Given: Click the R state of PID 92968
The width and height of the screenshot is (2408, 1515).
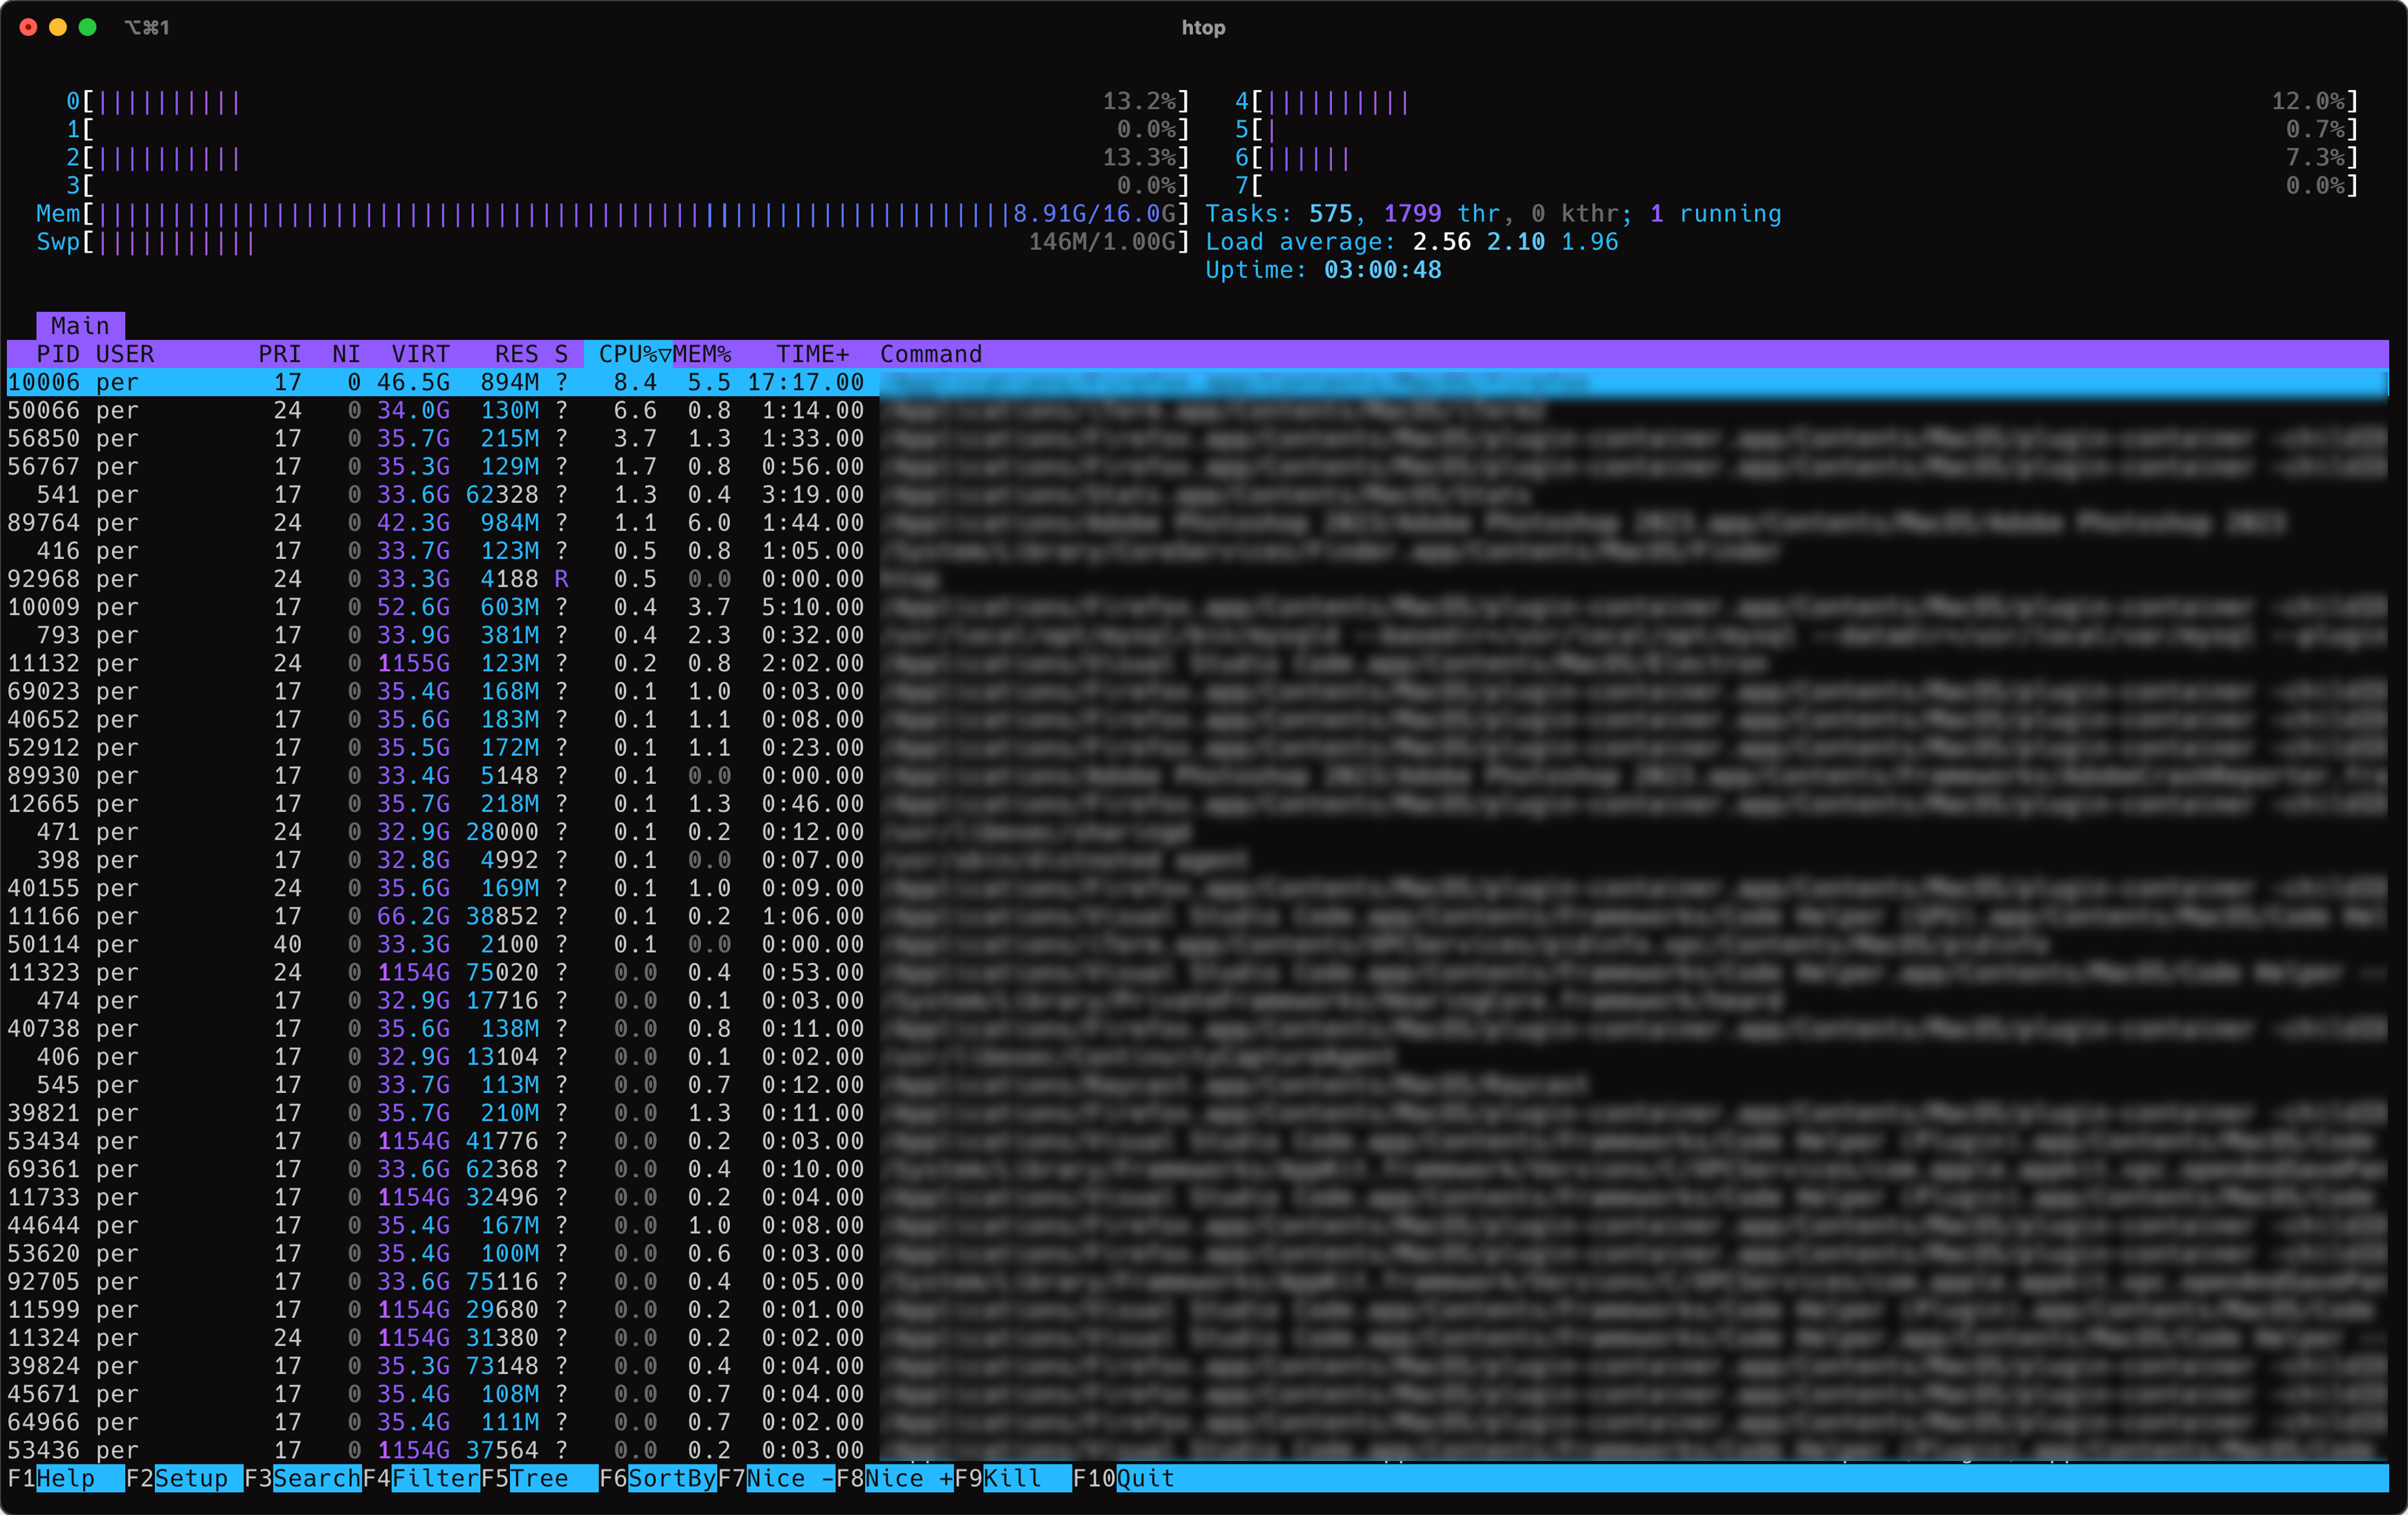Looking at the screenshot, I should click(561, 579).
